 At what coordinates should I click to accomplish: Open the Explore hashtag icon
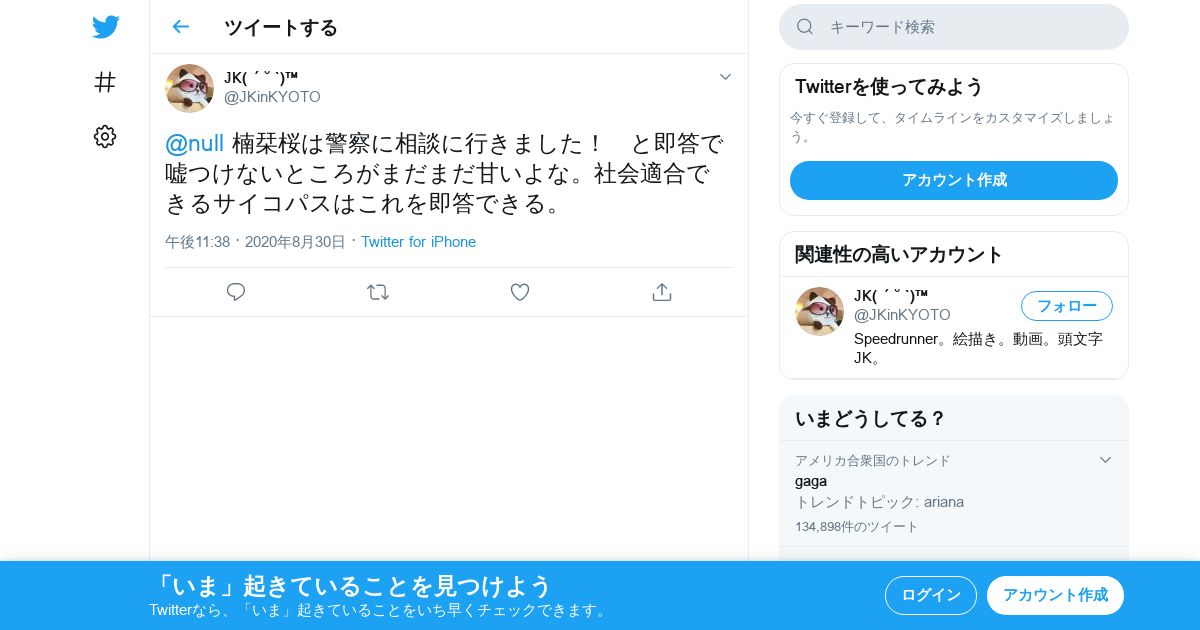pos(105,82)
